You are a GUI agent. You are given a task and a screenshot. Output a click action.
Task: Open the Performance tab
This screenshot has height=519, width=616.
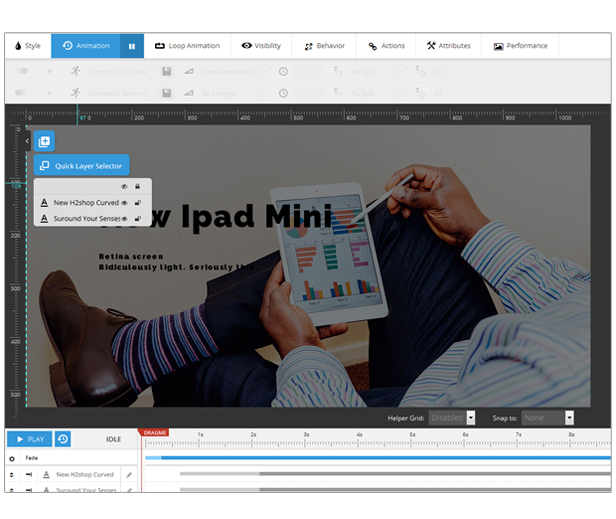coord(520,46)
